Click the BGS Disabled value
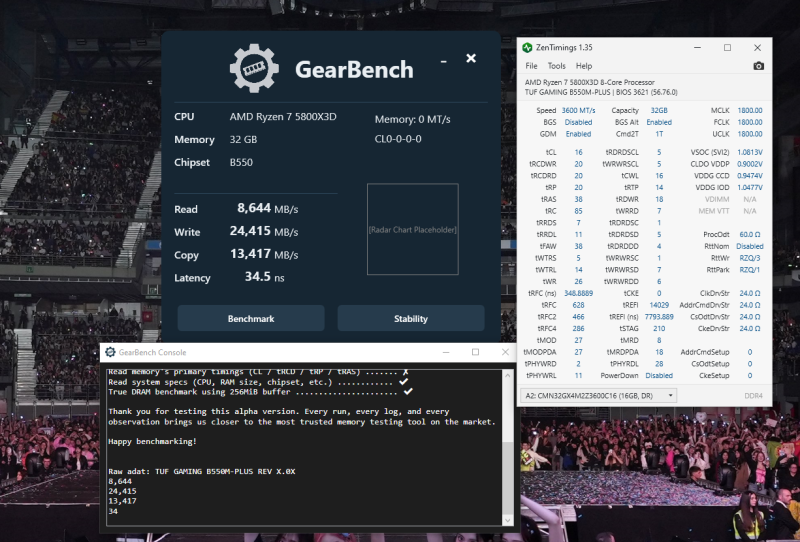 coord(578,122)
